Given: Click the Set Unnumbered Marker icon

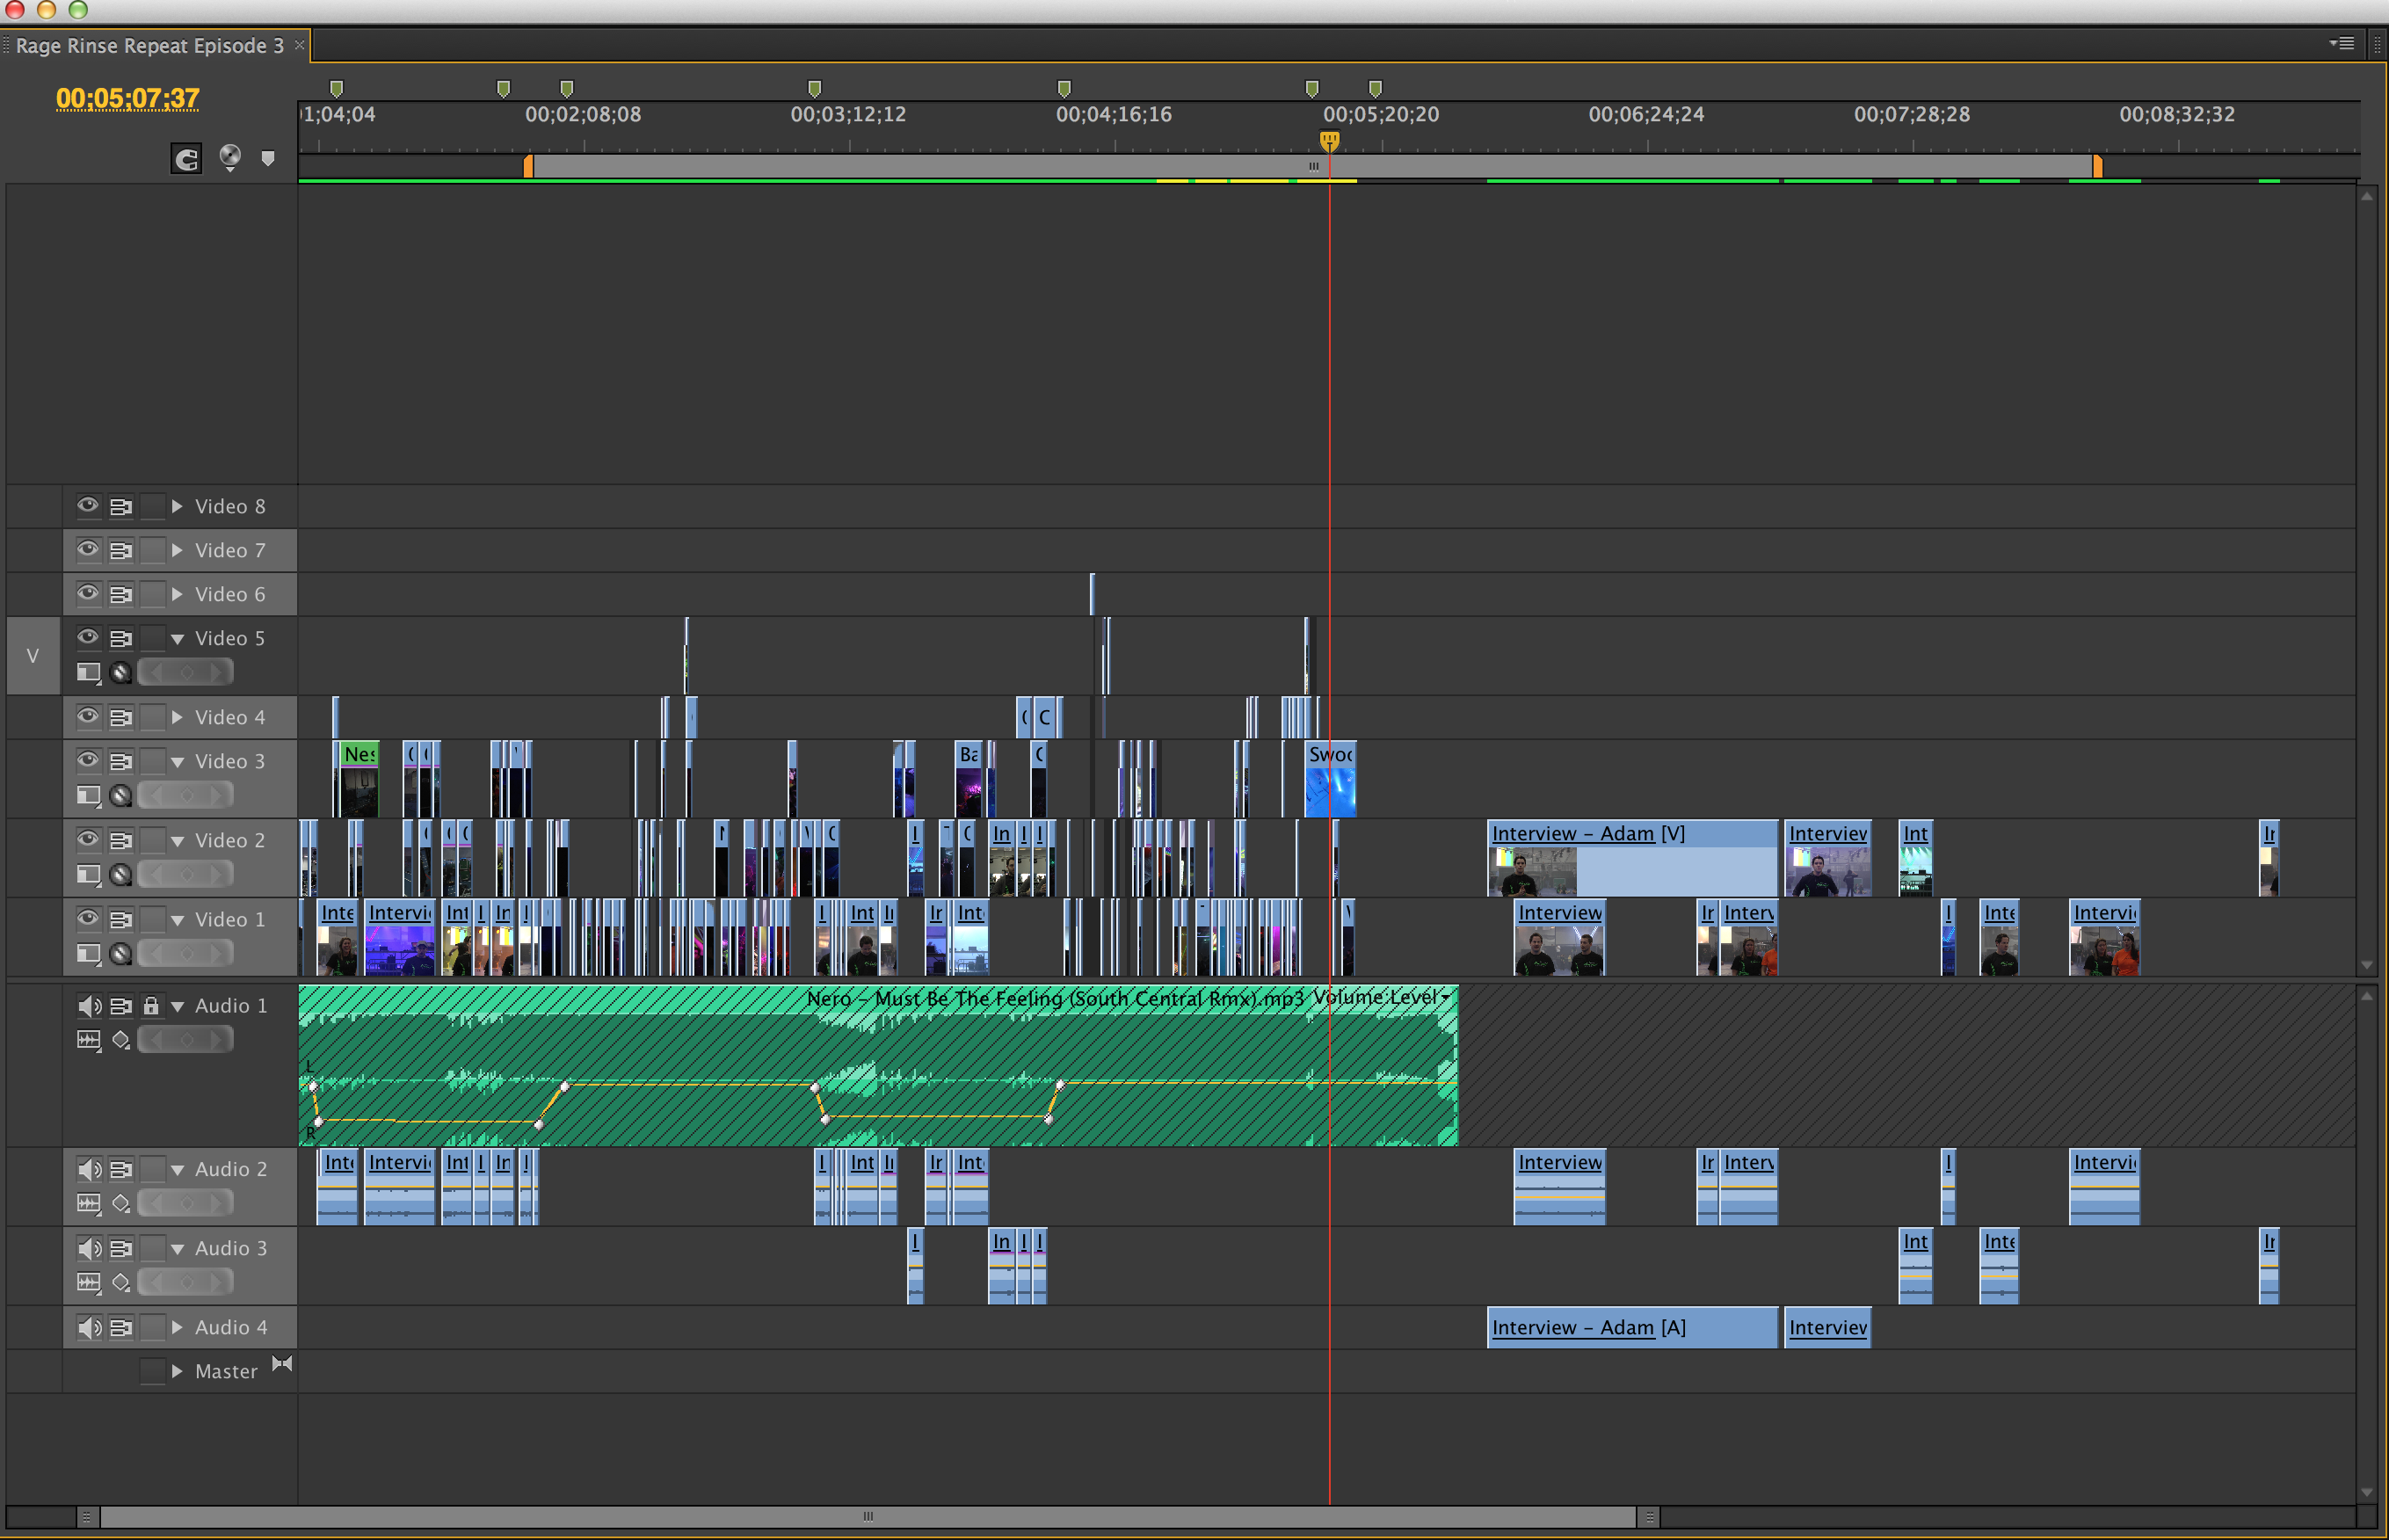Looking at the screenshot, I should (x=268, y=157).
